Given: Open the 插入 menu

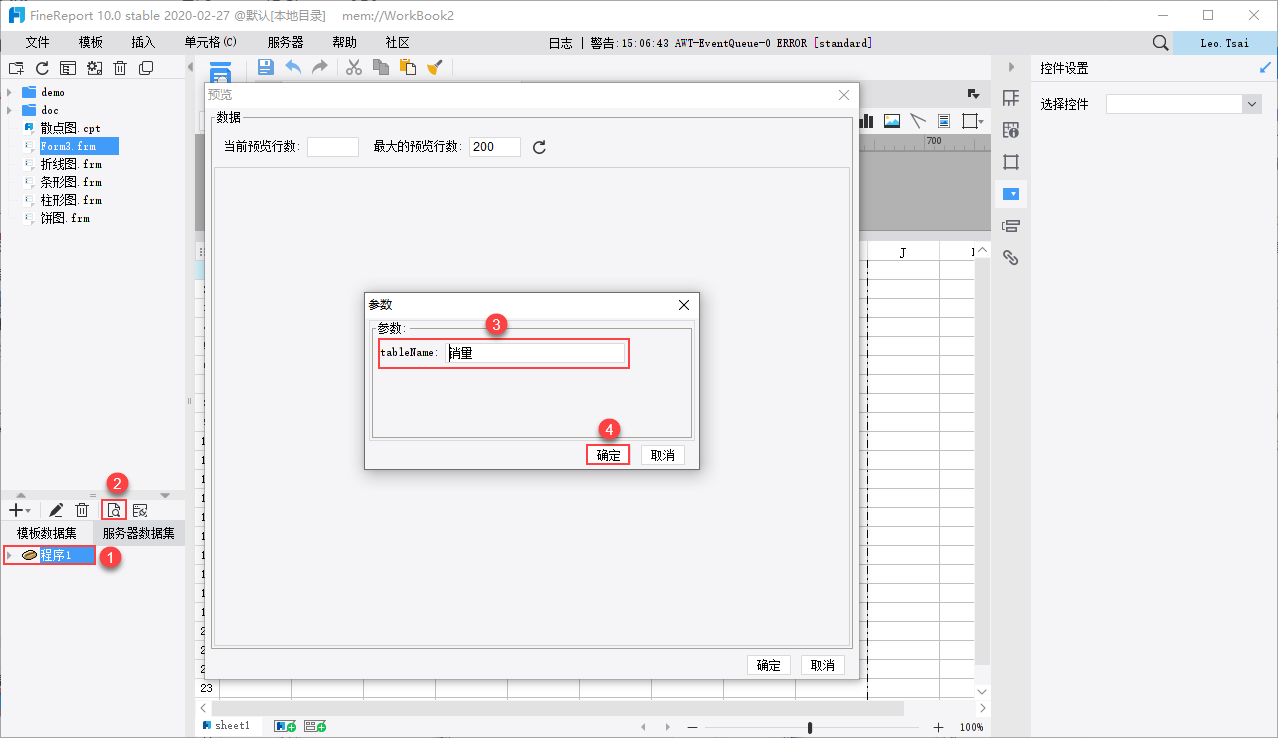Looking at the screenshot, I should (x=143, y=43).
